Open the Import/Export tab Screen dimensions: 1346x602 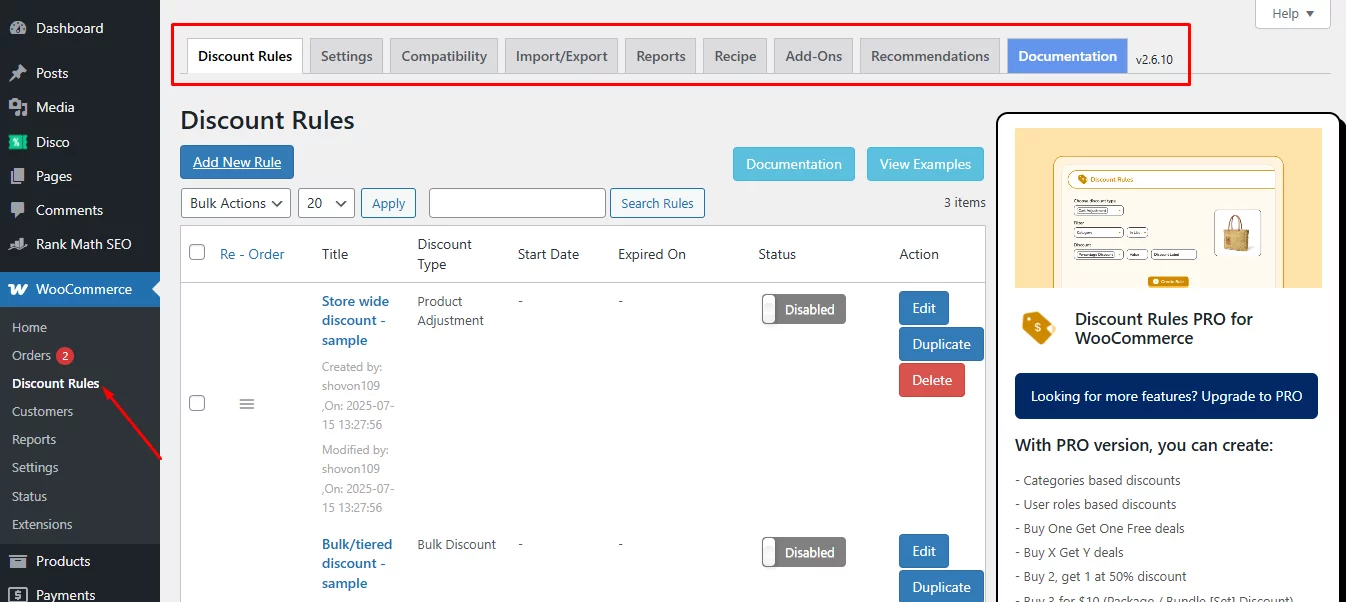(x=561, y=56)
